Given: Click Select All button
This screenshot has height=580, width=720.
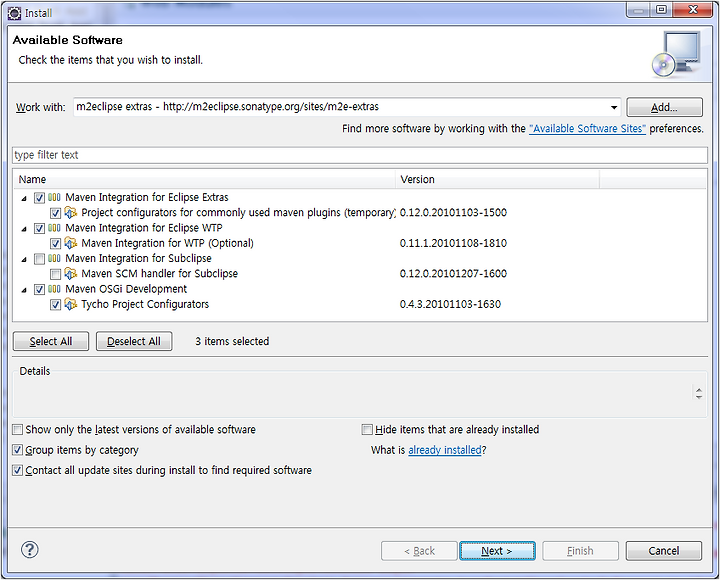Looking at the screenshot, I should click(51, 341).
